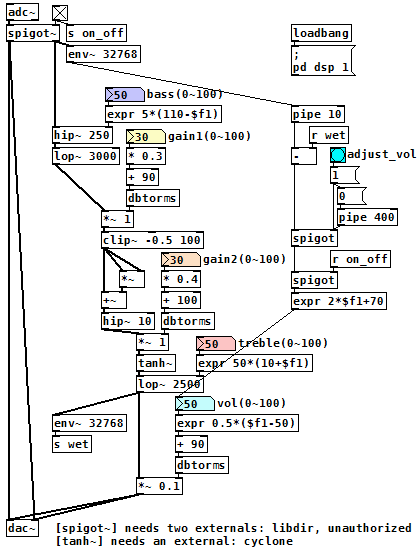The width and height of the screenshot is (420, 550).
Task: Select the 'r wet' receive object
Action: click(329, 135)
